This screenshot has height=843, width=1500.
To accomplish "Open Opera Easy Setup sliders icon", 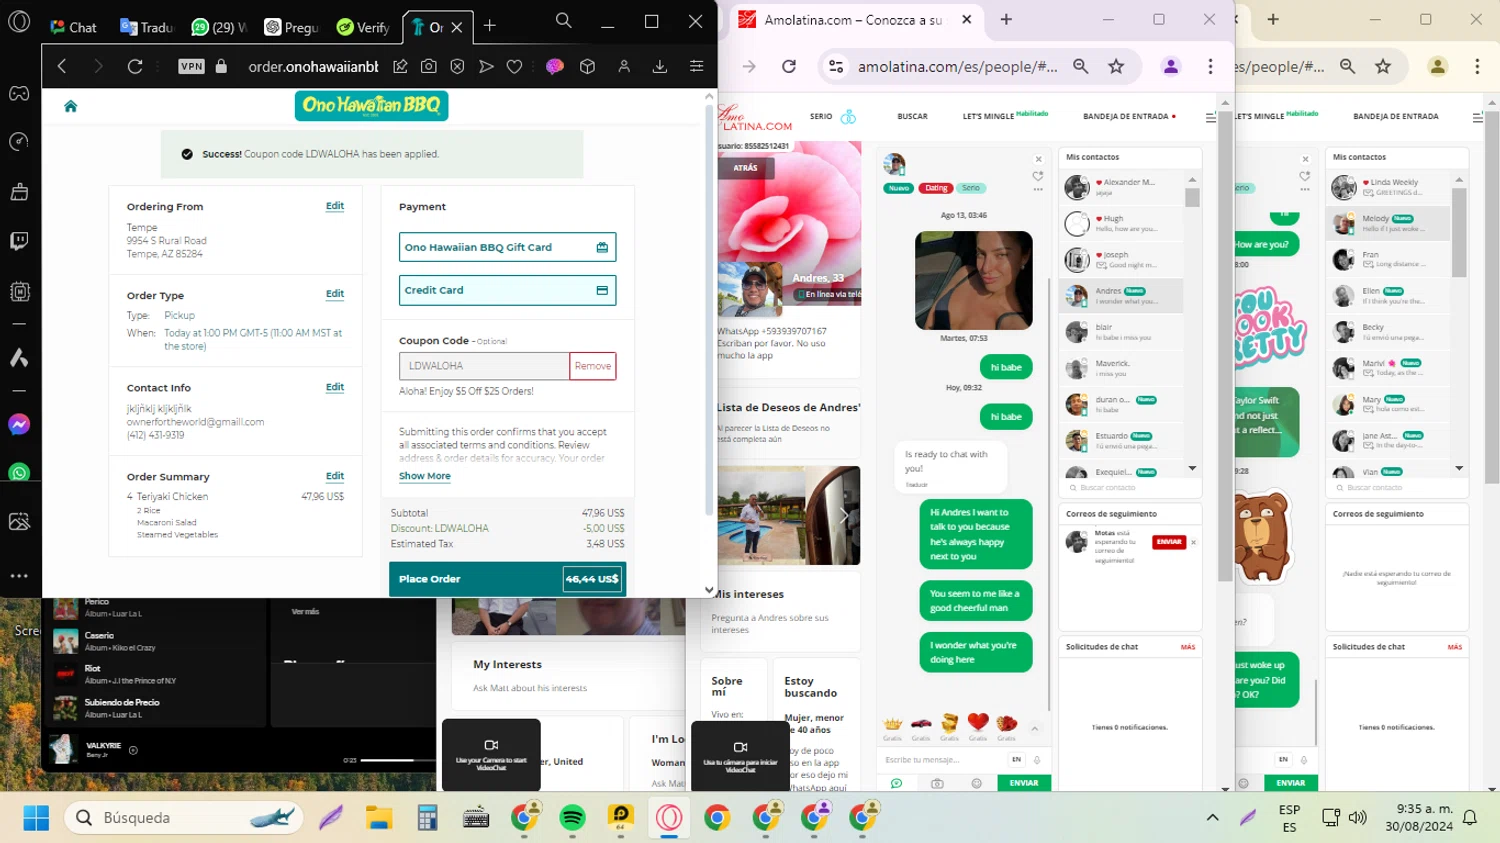I will pos(696,66).
